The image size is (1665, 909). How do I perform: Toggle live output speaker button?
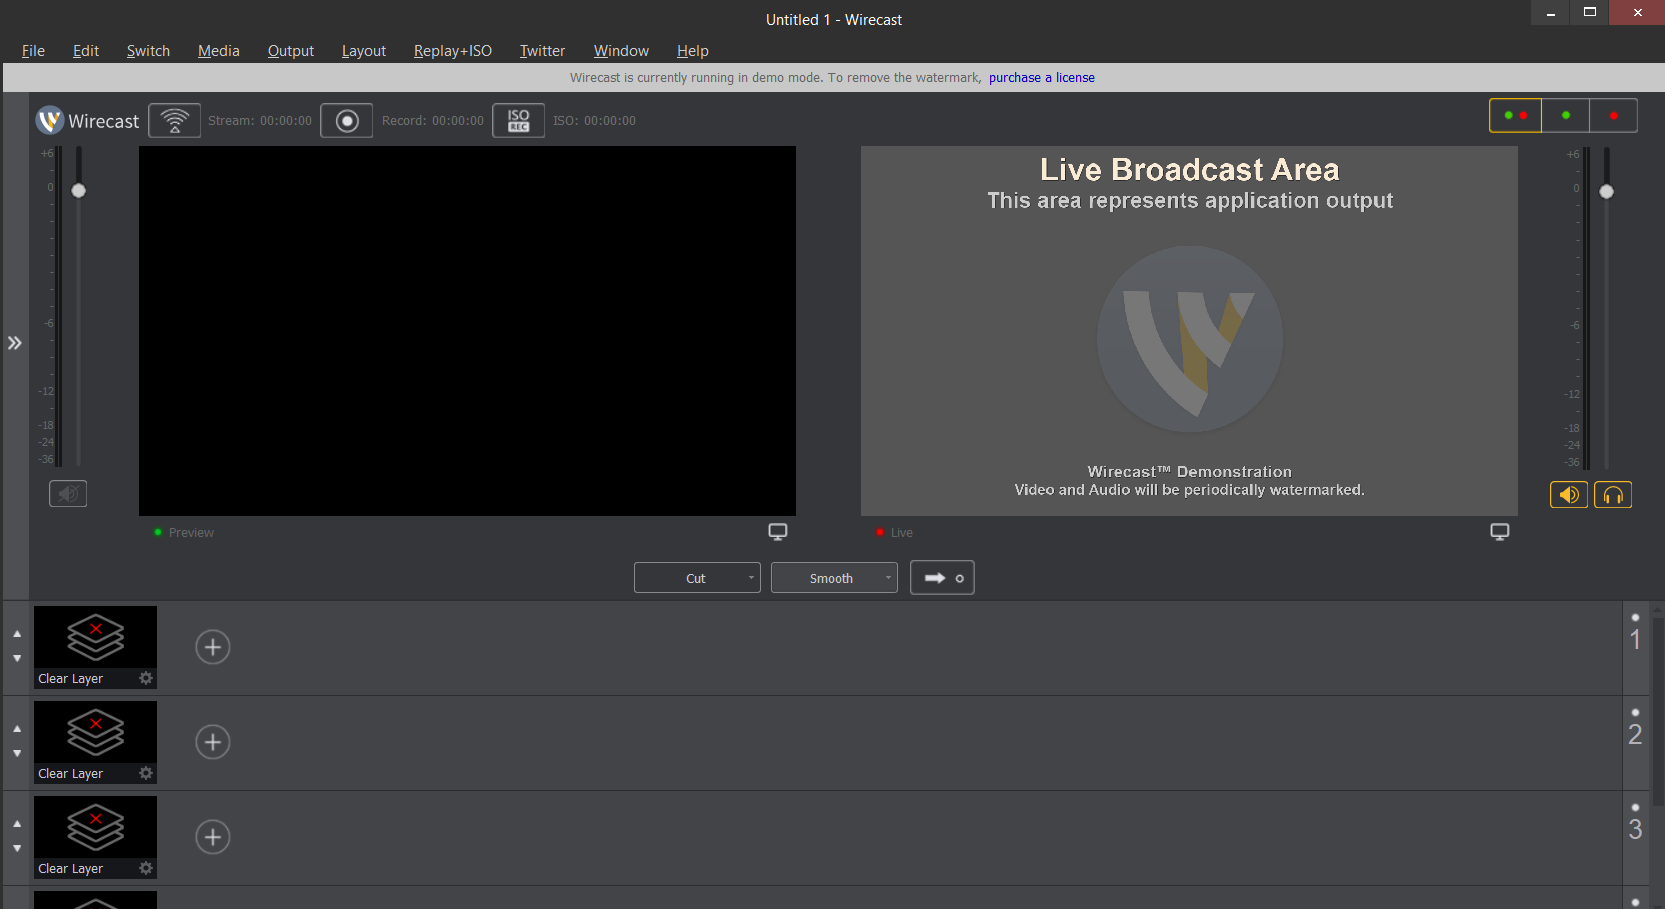coord(1569,495)
